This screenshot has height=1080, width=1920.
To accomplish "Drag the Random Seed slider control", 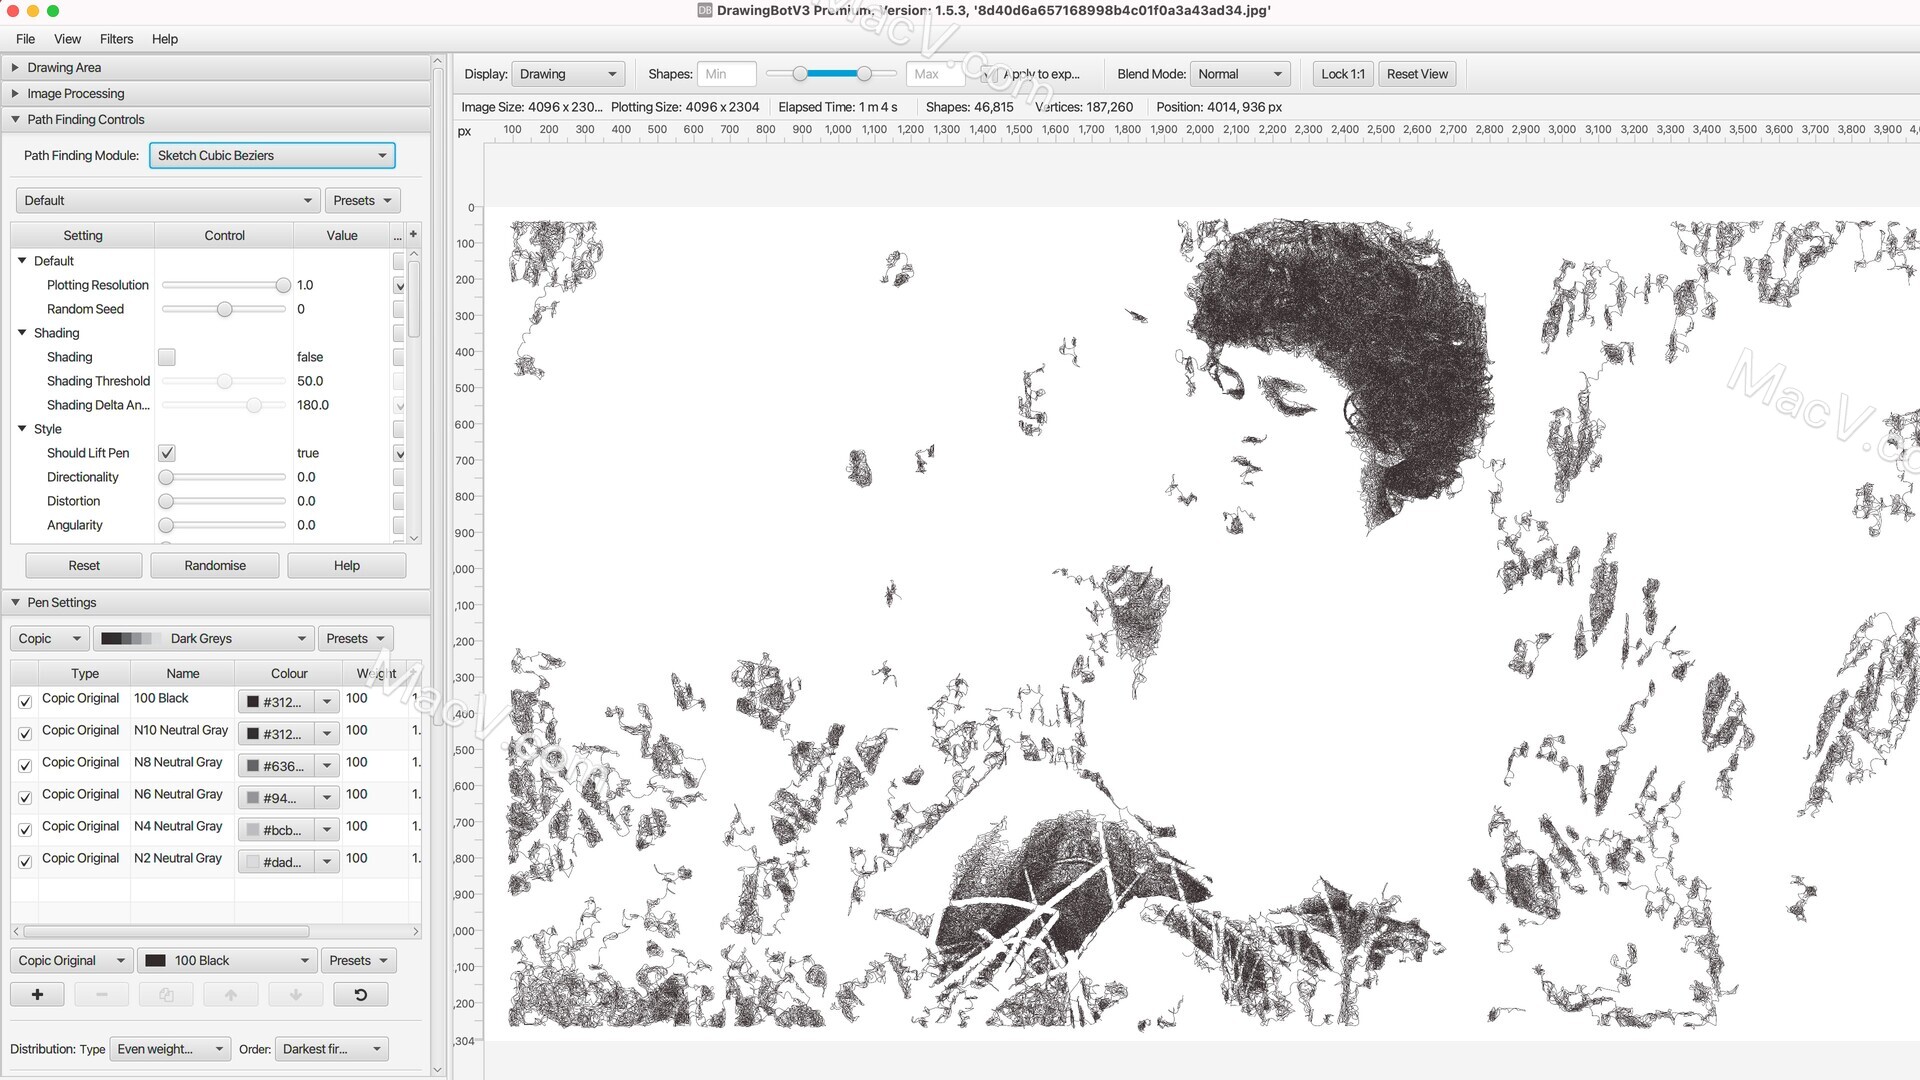I will point(223,309).
